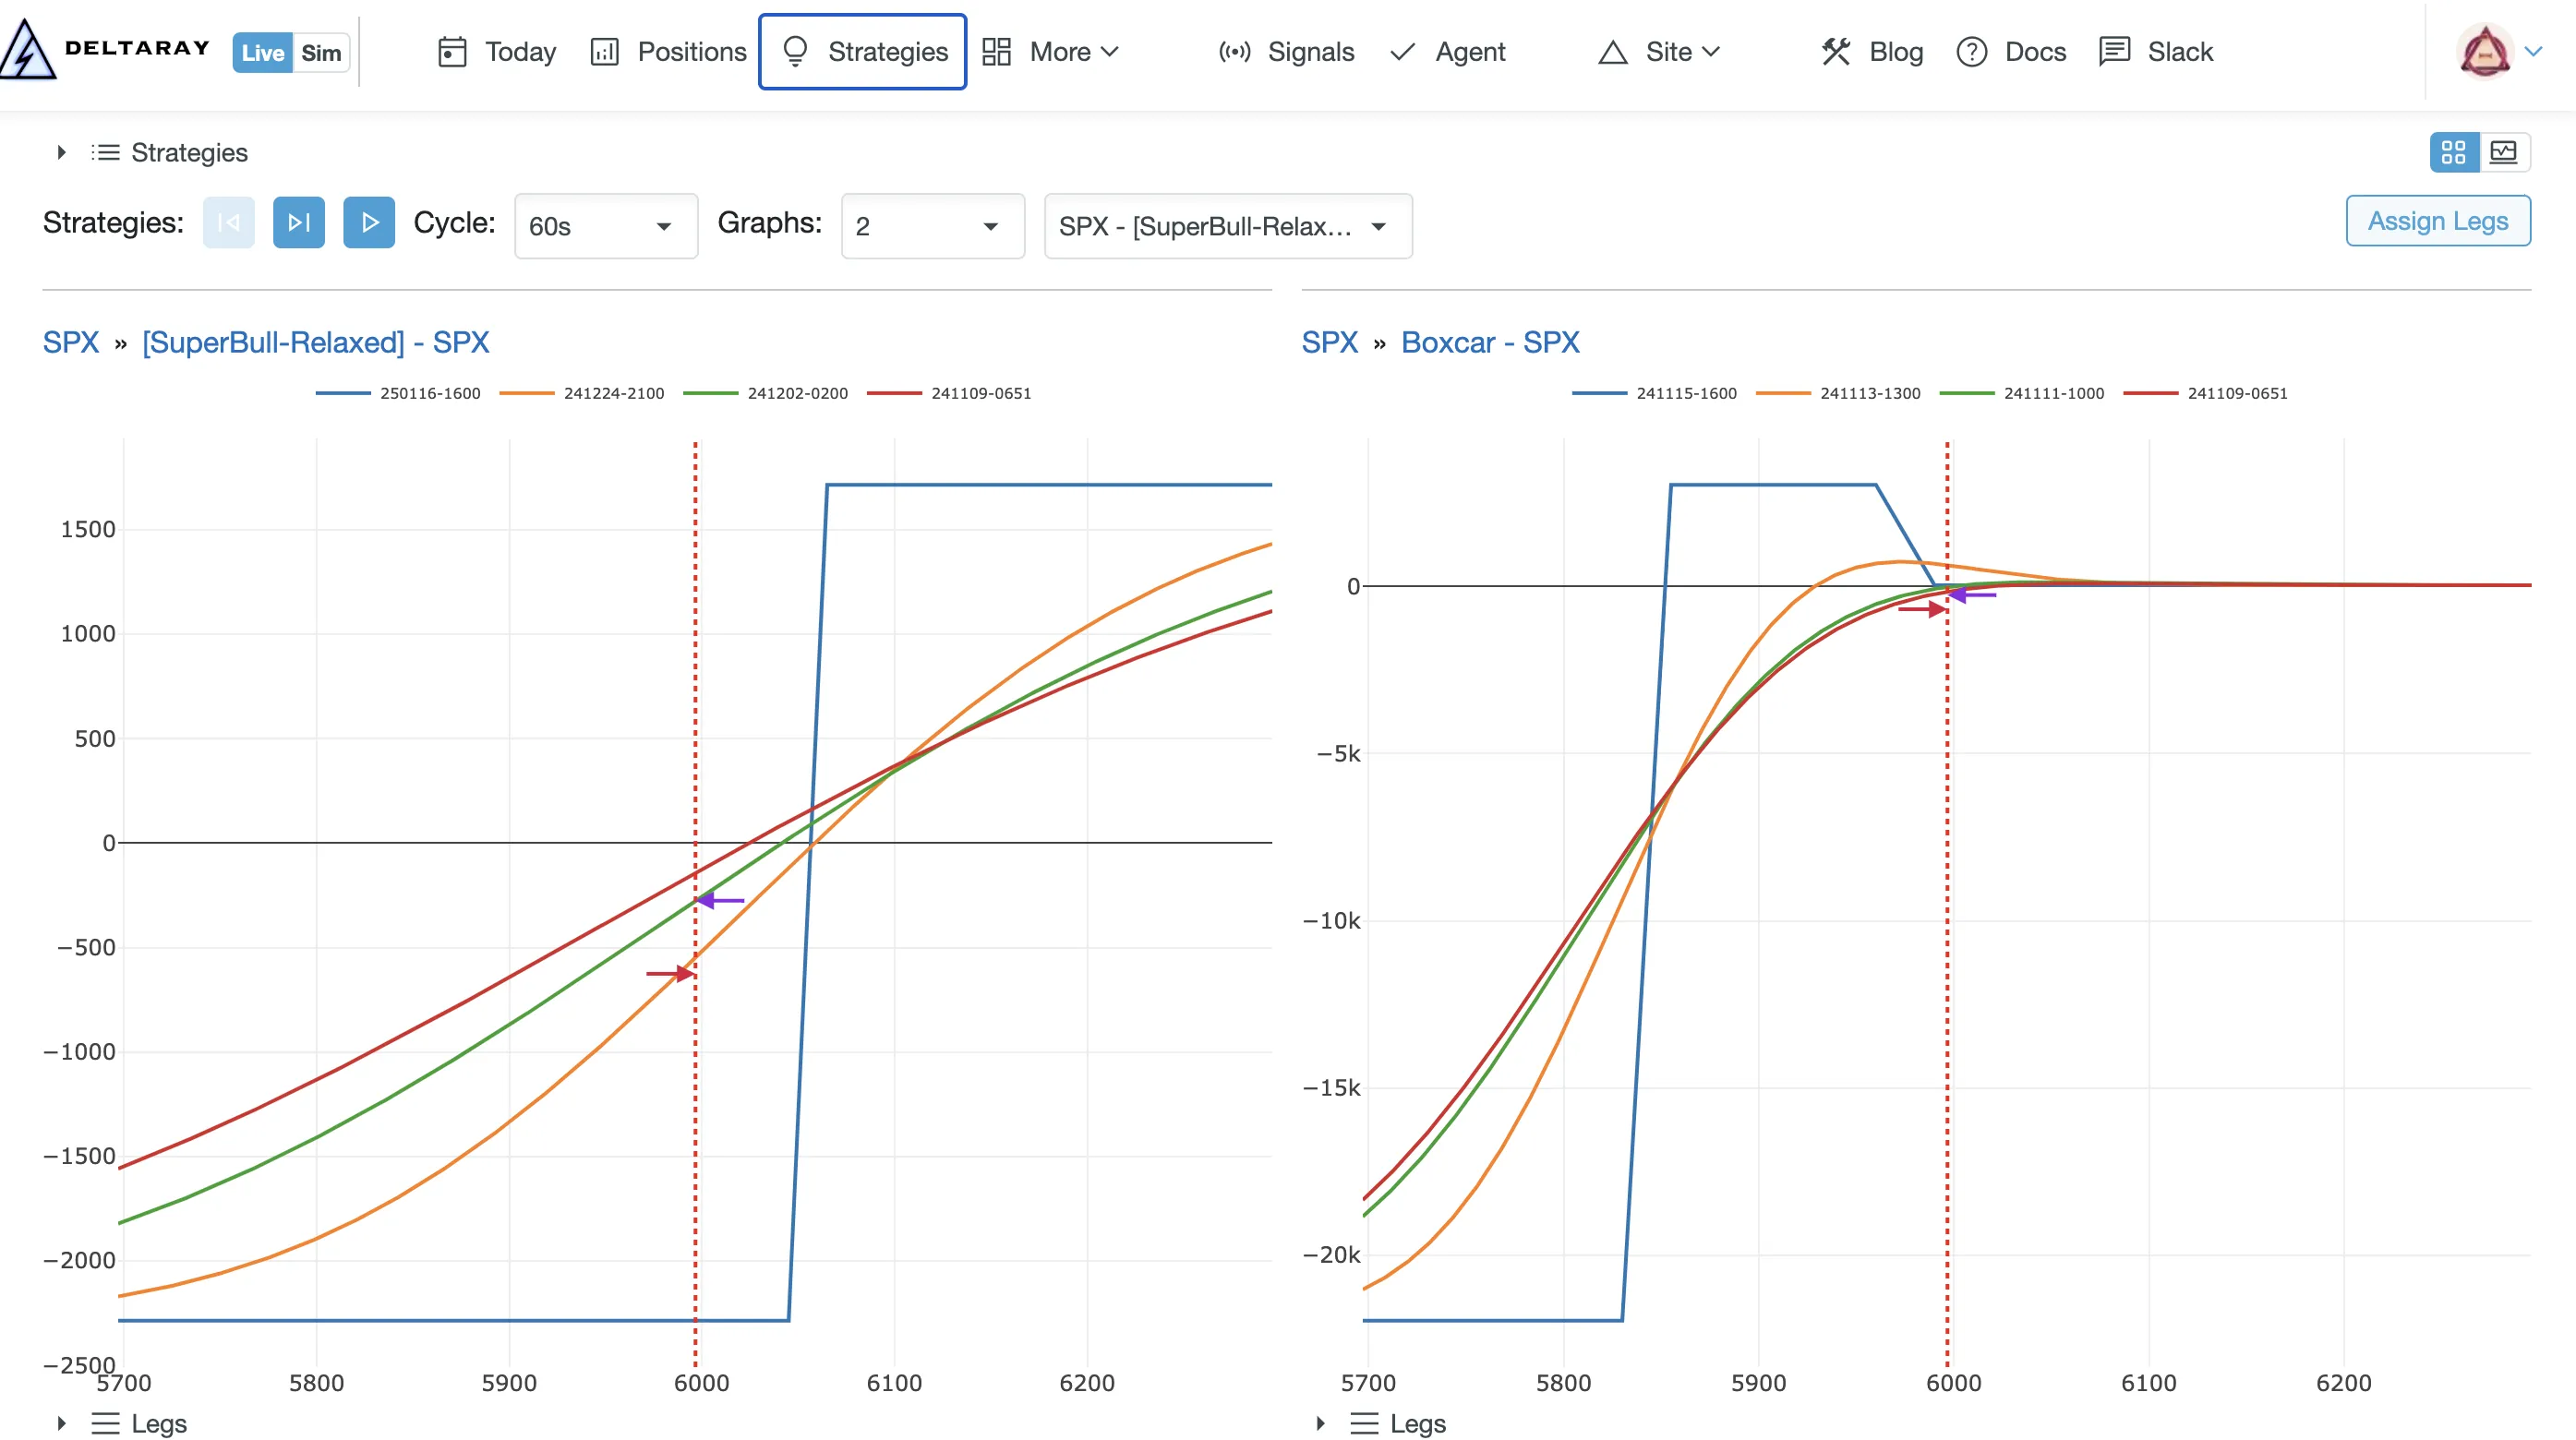Click the DeltaRay lightning logo
The height and width of the screenshot is (1440, 2576).
pos(28,50)
